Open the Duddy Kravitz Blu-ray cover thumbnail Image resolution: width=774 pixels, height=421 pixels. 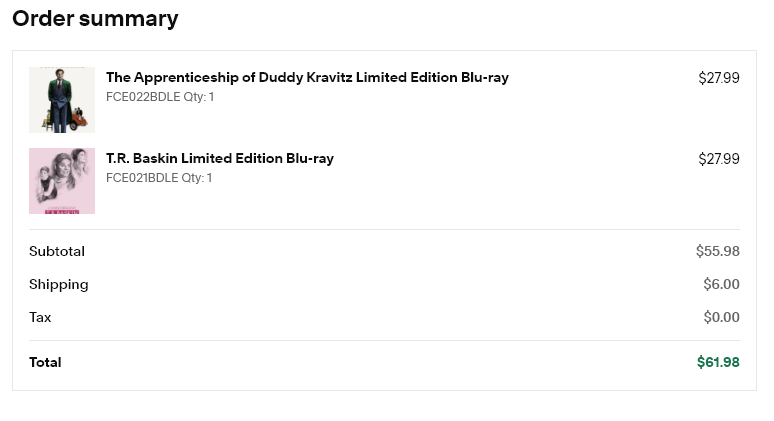(62, 100)
